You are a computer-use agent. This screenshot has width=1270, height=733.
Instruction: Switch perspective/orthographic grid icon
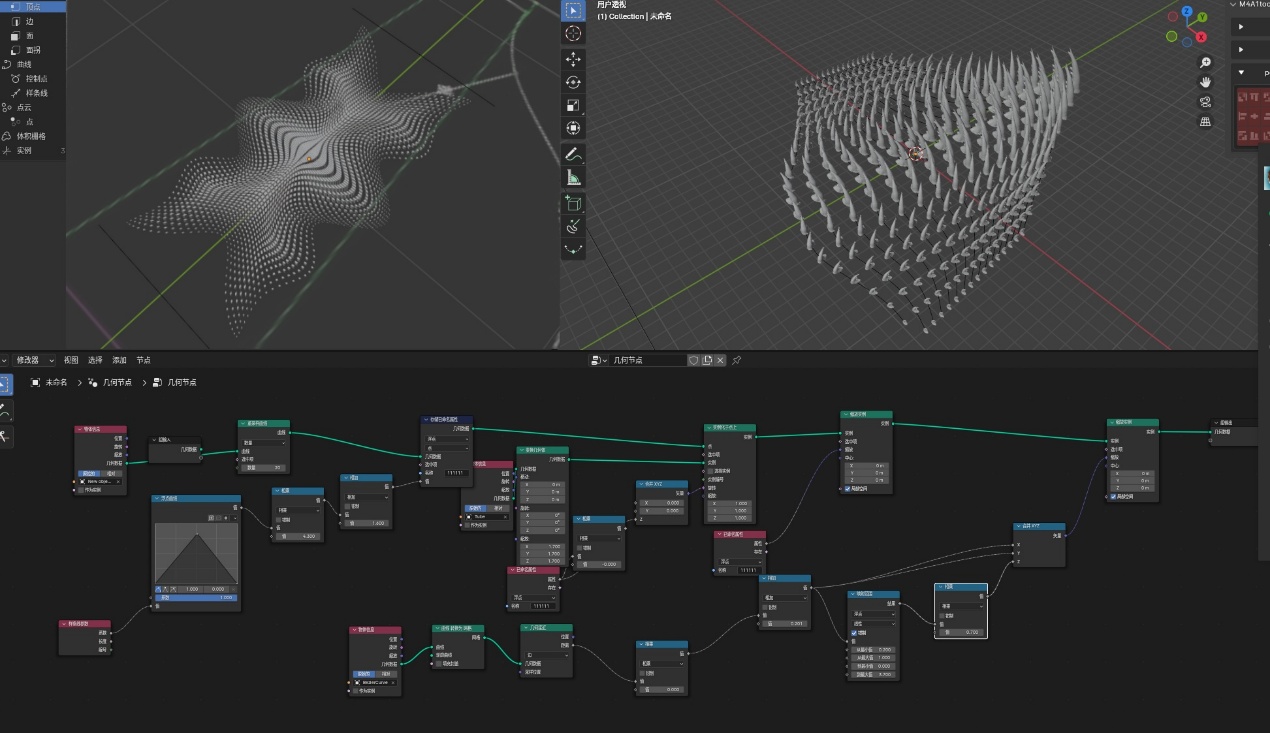coord(1206,122)
